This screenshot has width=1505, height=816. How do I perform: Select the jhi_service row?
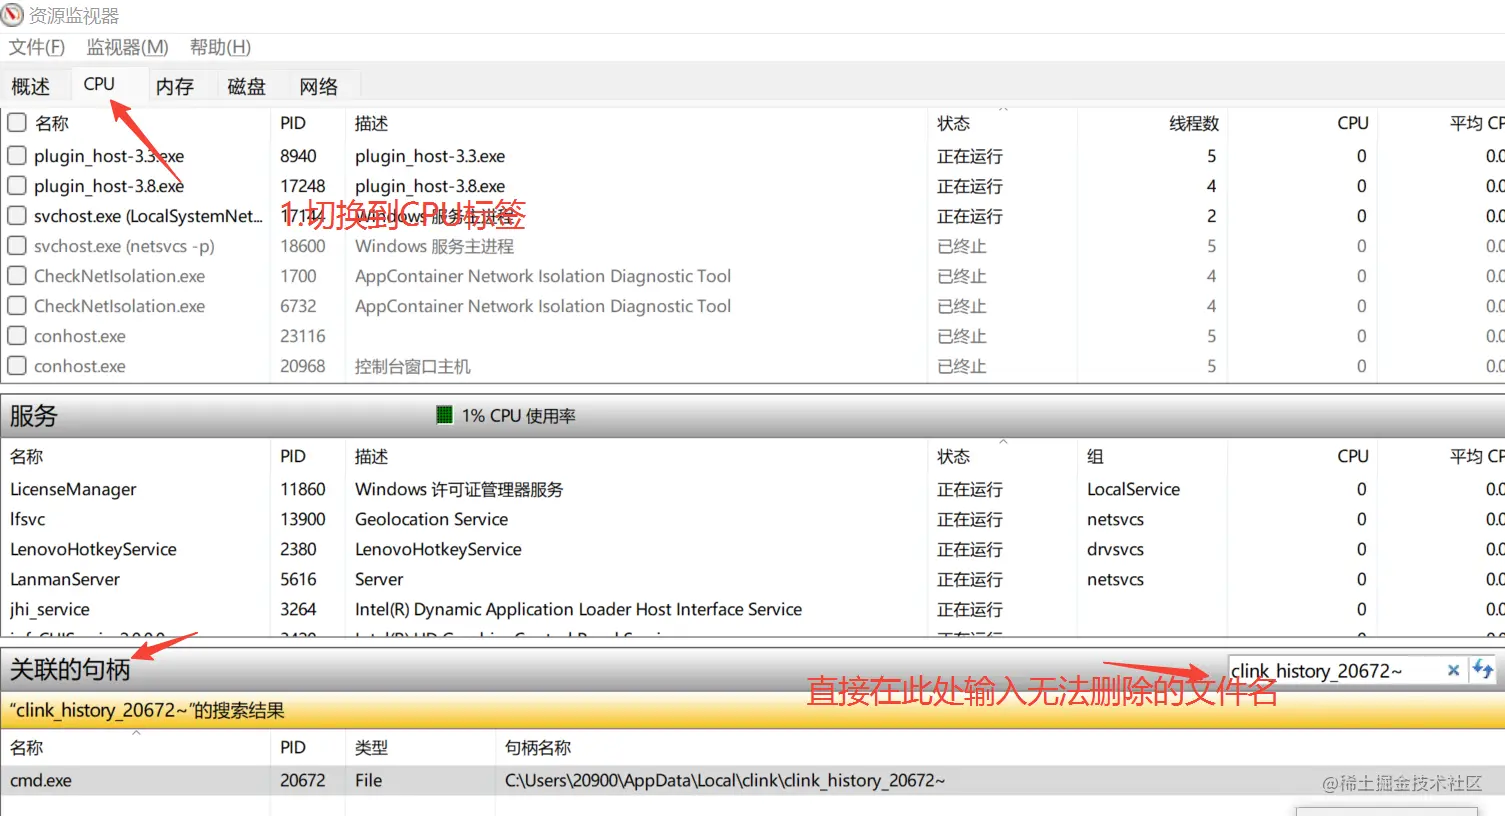tap(752, 609)
